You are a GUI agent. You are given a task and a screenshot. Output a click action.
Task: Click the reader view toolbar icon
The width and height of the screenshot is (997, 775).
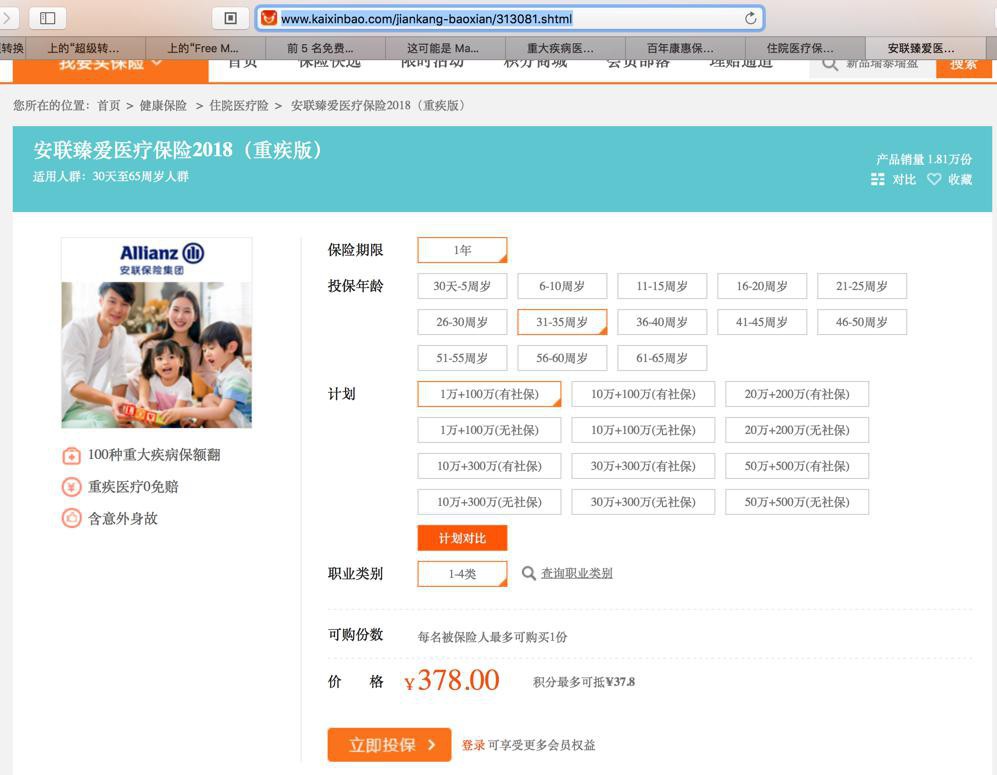coord(231,18)
